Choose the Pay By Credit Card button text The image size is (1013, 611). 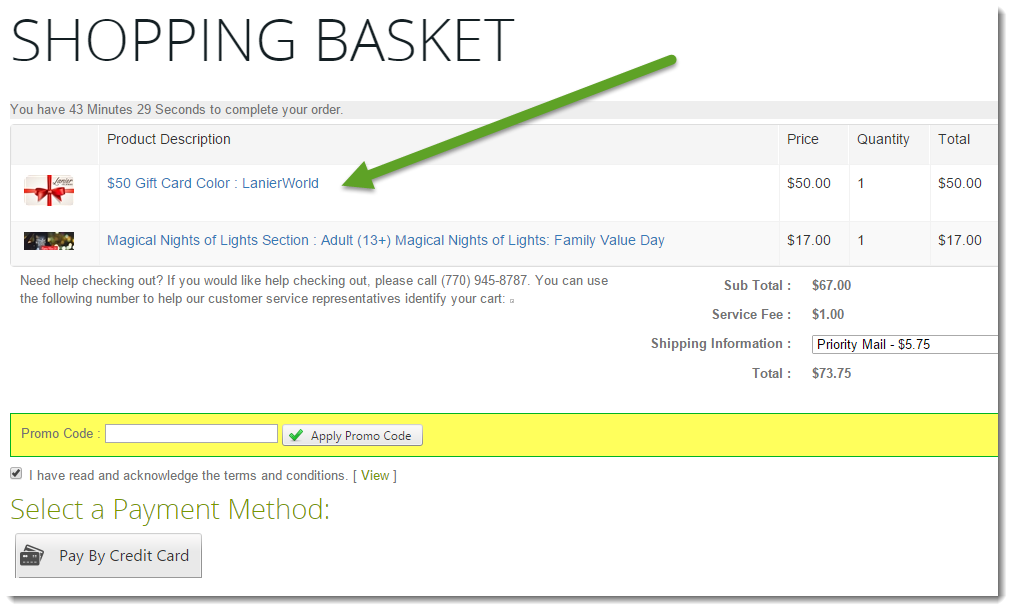(123, 556)
